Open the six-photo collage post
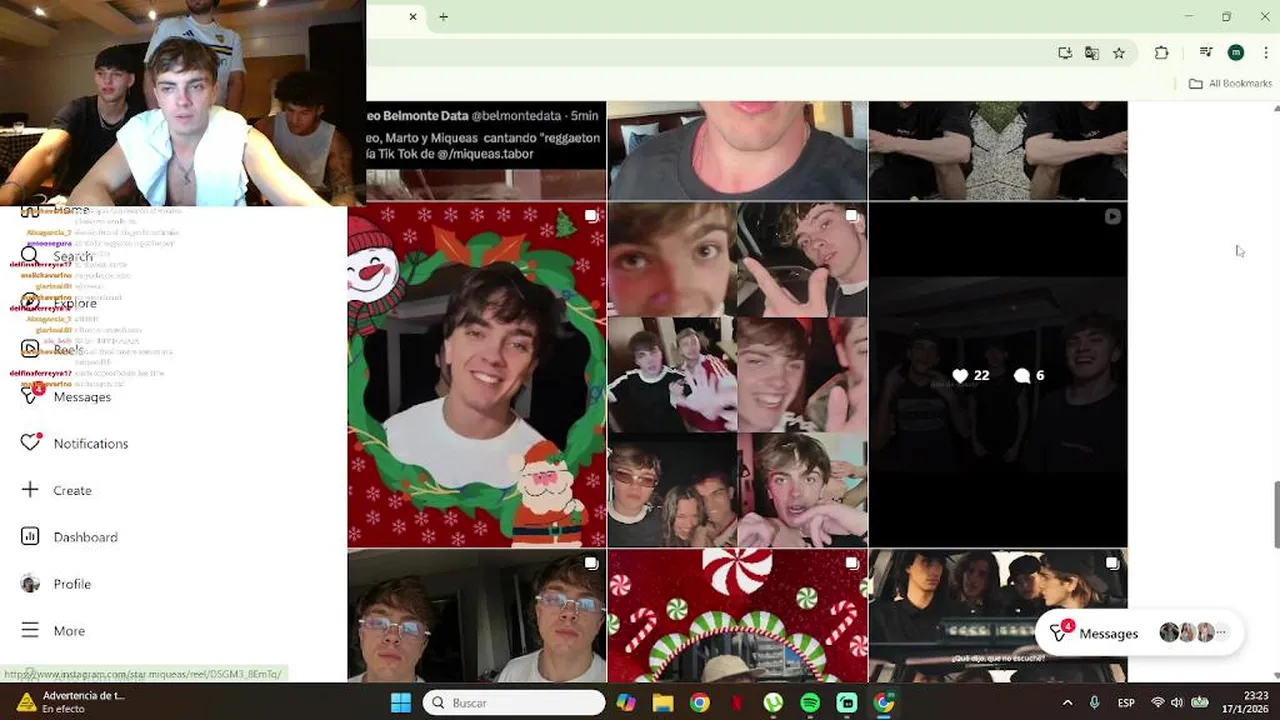Image resolution: width=1280 pixels, height=720 pixels. (x=738, y=375)
